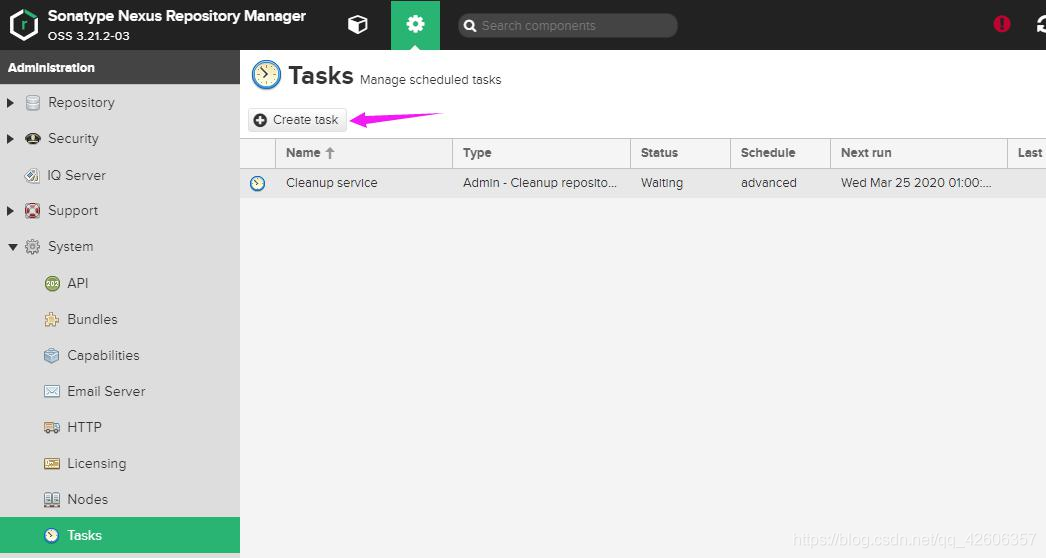Click the Last column header
The height and width of the screenshot is (558, 1046).
click(x=1027, y=153)
